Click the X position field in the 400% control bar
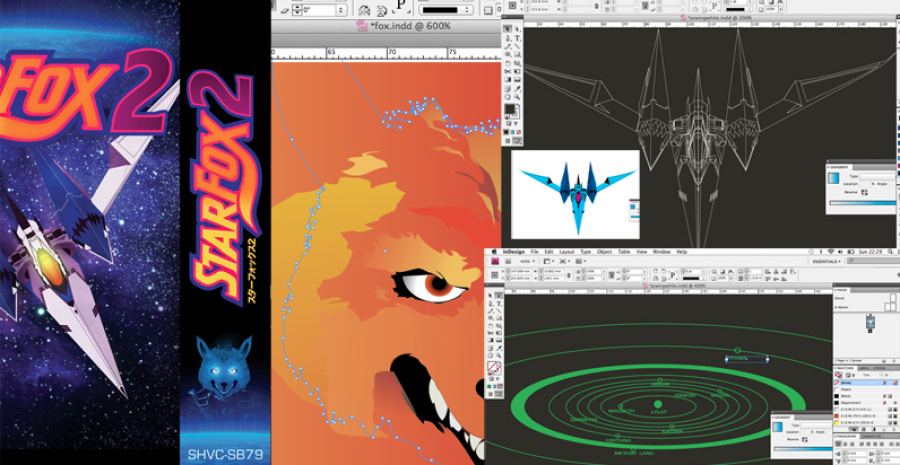 (520, 272)
